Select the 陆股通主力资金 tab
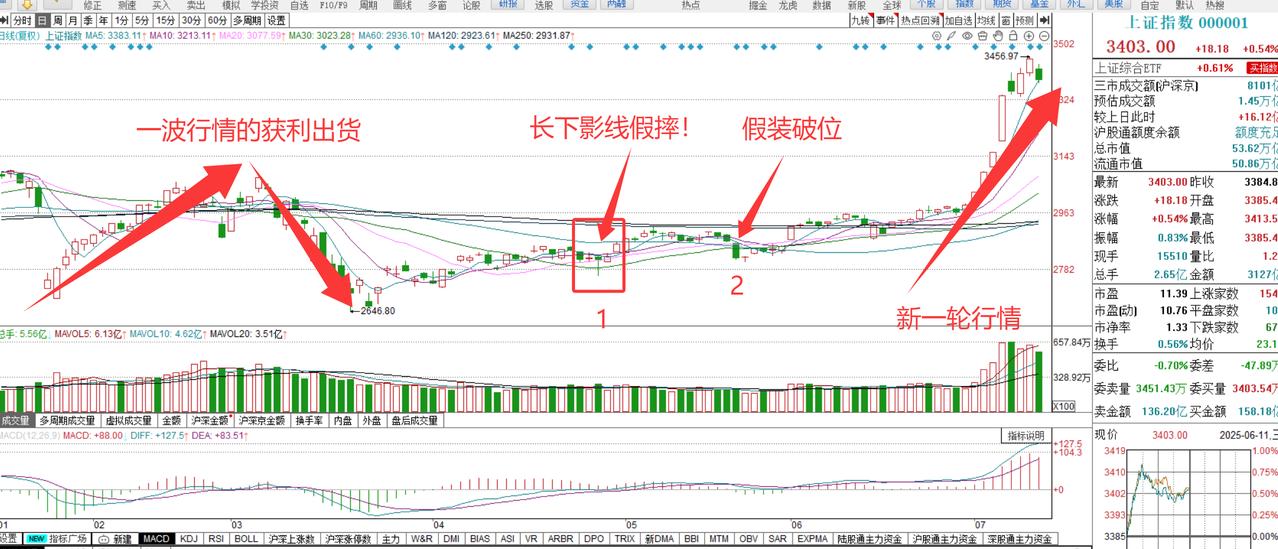1278x549 pixels. [x=870, y=539]
